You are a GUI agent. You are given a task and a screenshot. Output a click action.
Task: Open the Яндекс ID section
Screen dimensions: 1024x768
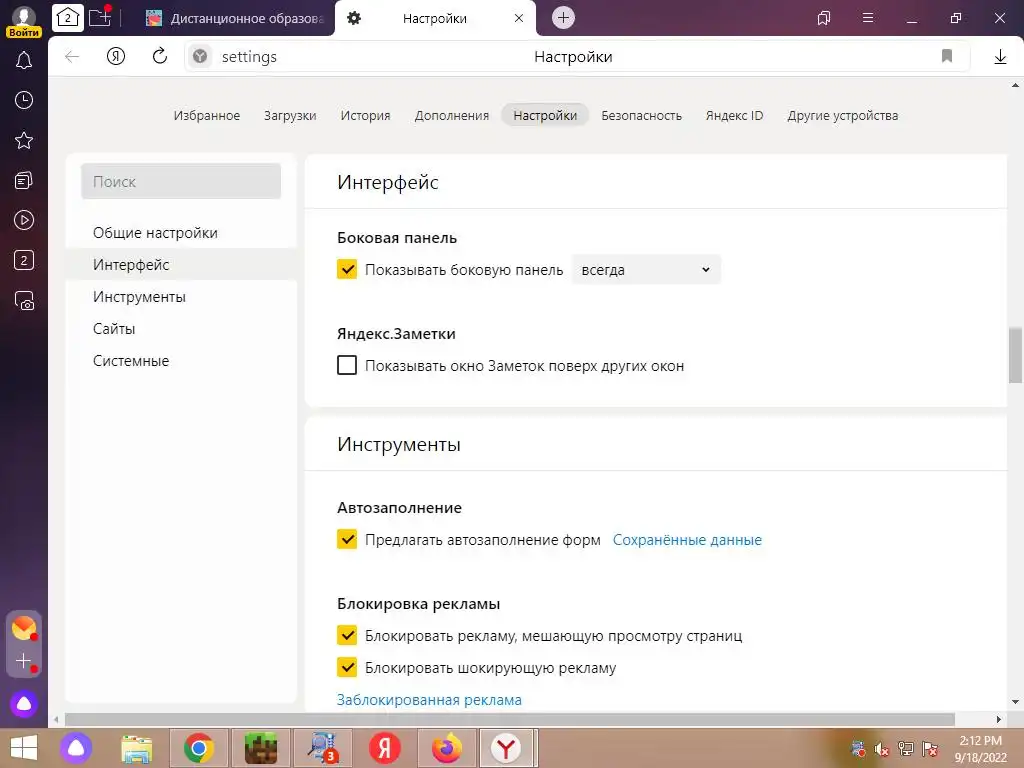tap(735, 116)
